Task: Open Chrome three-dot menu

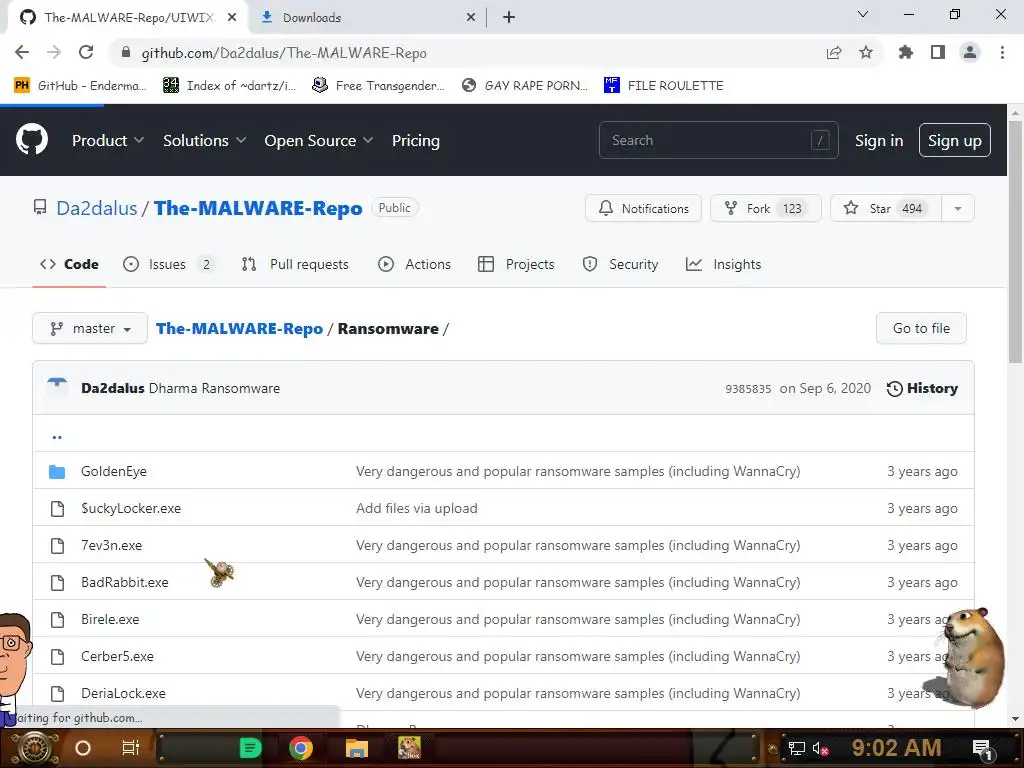Action: 1002,52
